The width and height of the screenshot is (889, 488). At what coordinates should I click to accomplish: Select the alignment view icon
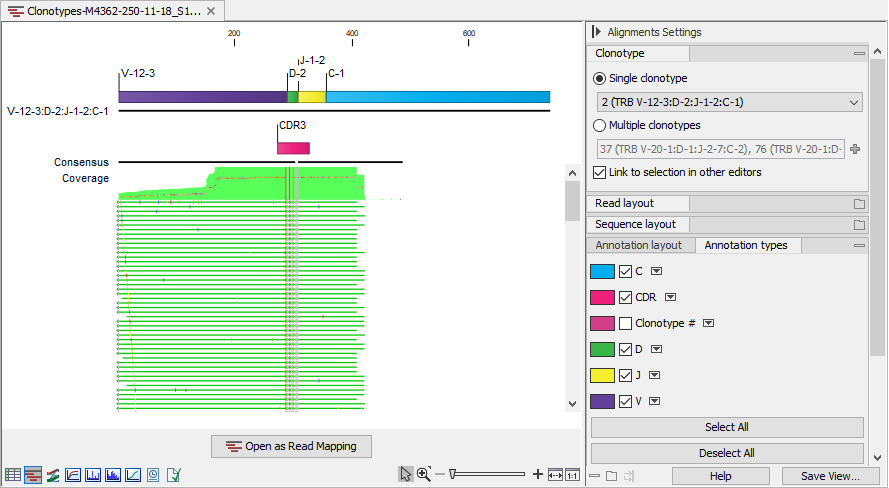pyautogui.click(x=33, y=474)
